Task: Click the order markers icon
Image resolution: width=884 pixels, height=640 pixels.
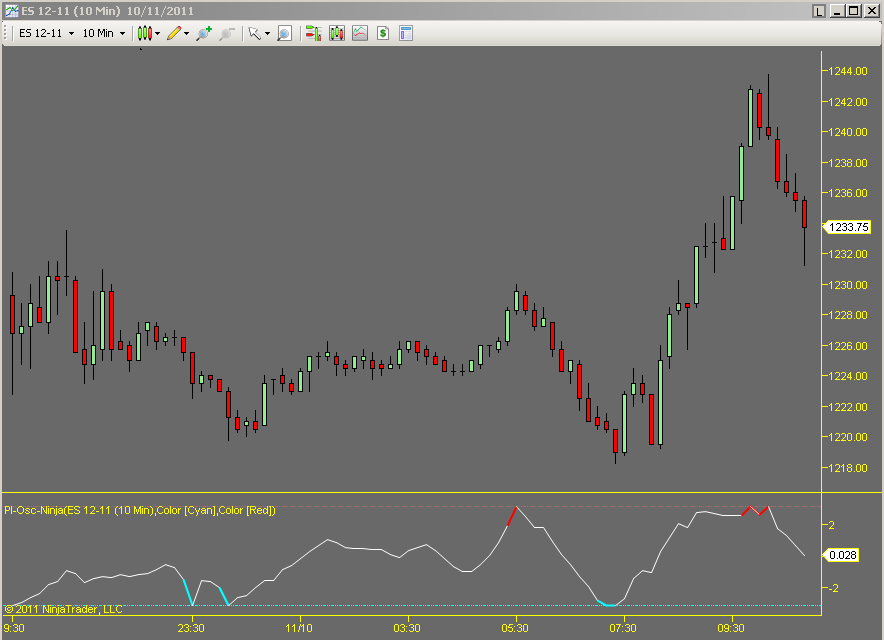Action: click(x=311, y=33)
